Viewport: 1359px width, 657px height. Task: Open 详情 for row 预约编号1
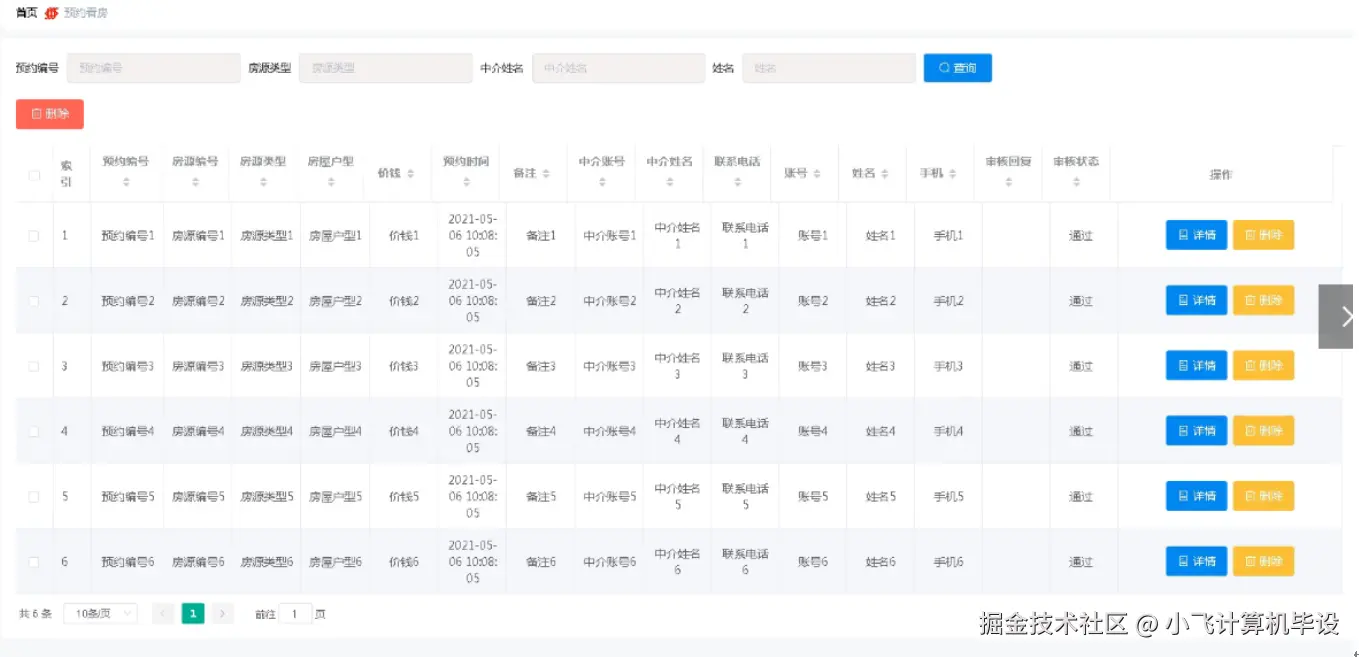point(1196,235)
